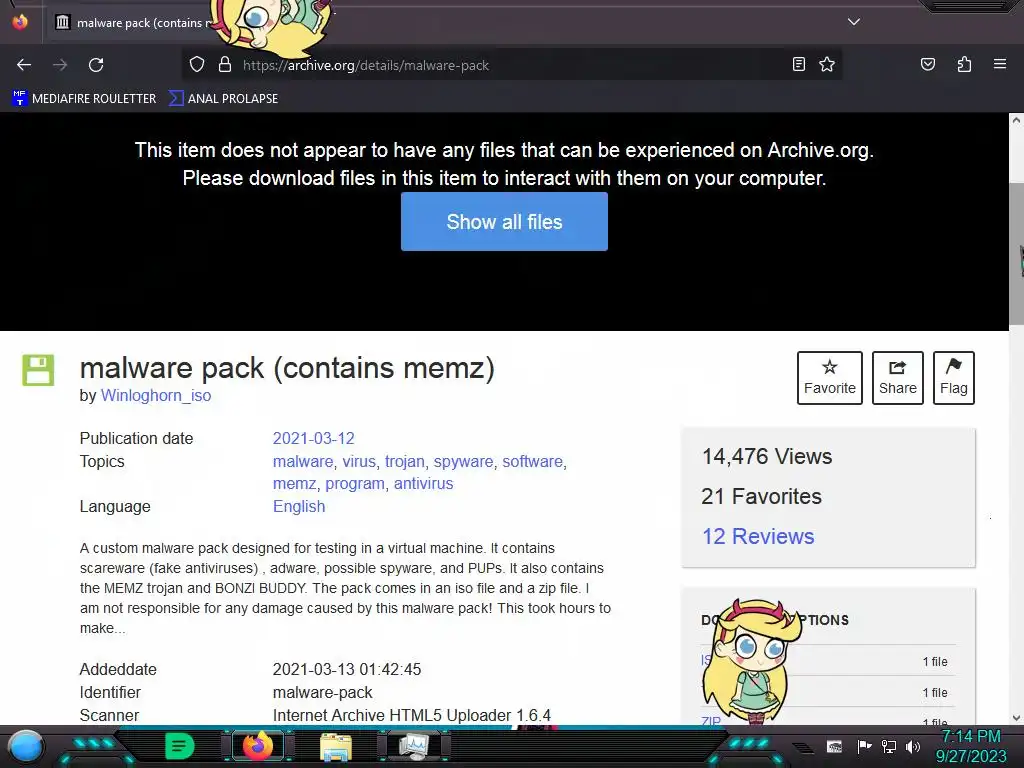Open tracking protection shield icon
The width and height of the screenshot is (1024, 768).
197,65
